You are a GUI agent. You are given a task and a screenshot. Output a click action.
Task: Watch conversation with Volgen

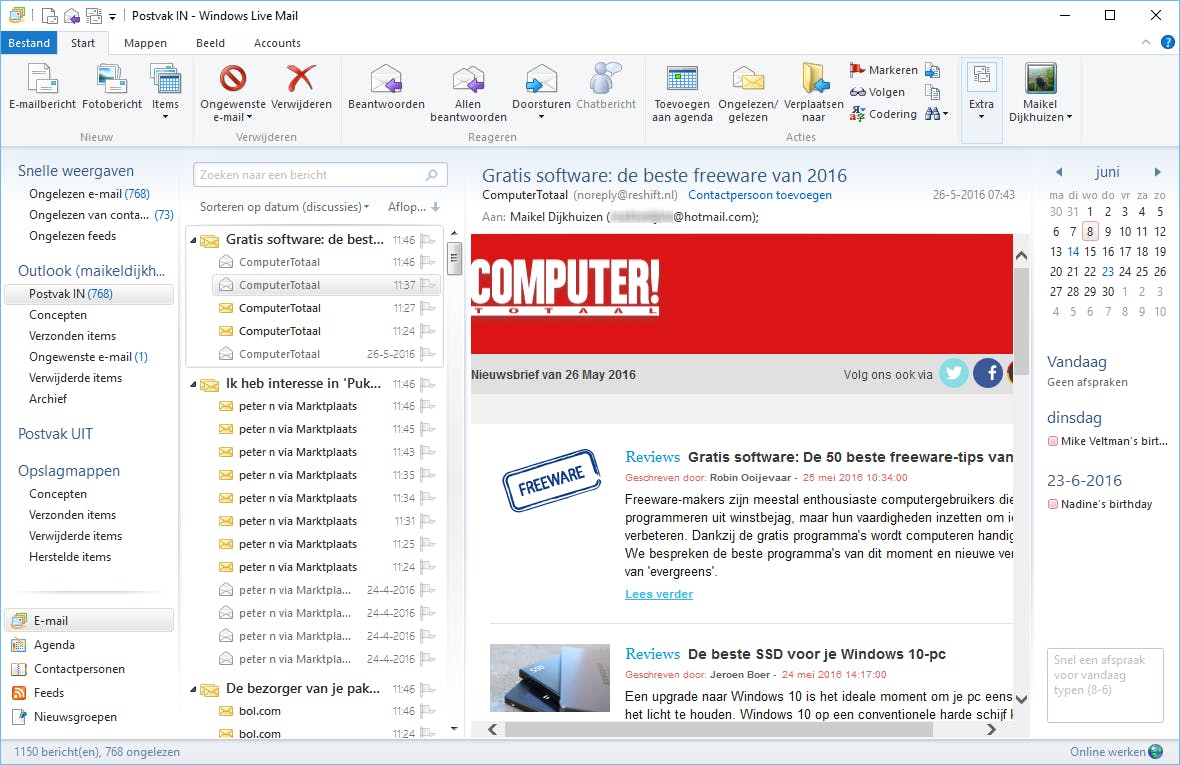tap(877, 92)
